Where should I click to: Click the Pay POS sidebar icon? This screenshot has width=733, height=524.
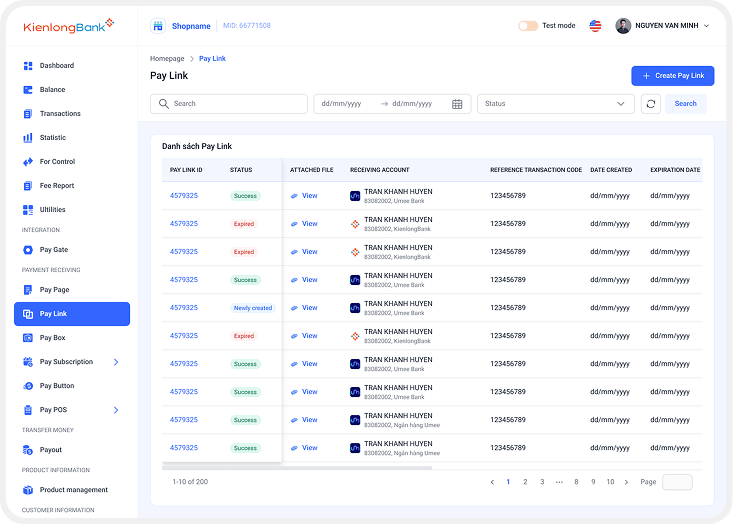click(x=28, y=410)
